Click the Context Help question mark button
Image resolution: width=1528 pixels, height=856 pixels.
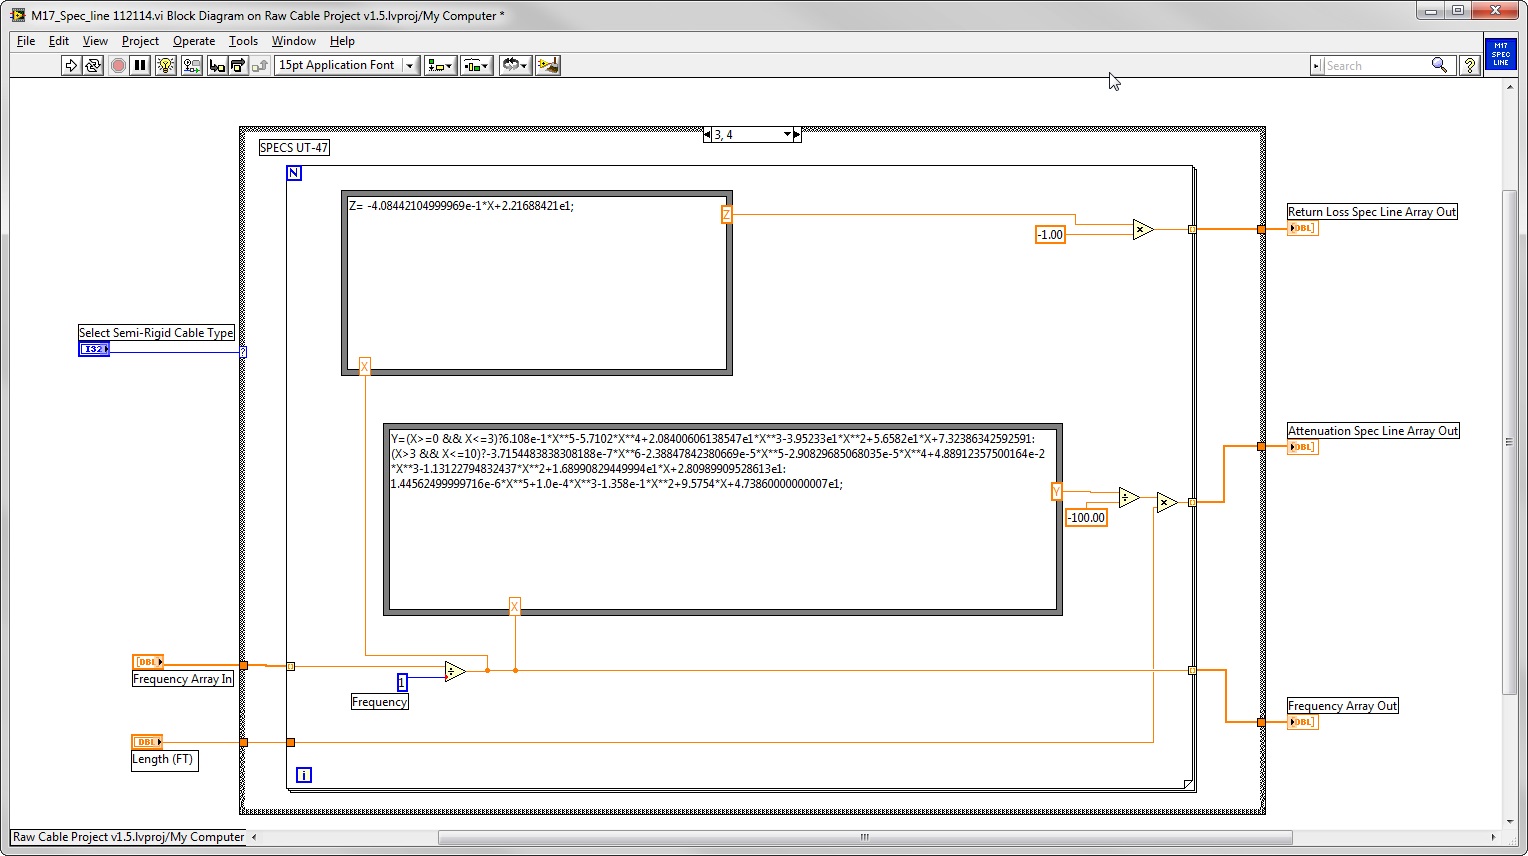(1469, 65)
